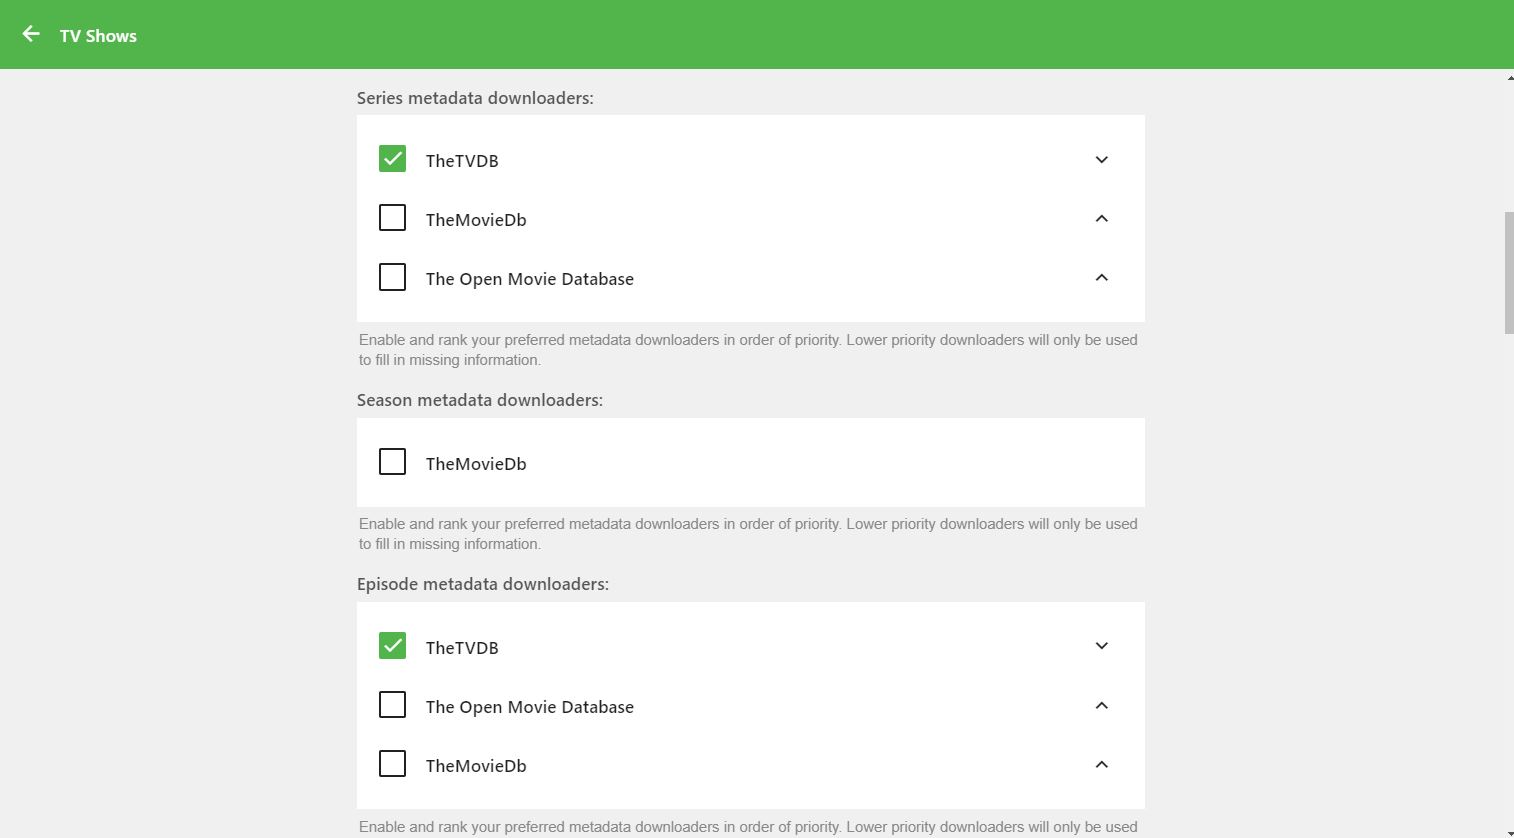The height and width of the screenshot is (838, 1514).
Task: Enable TheMovieDb for series metadata
Action: click(x=392, y=218)
